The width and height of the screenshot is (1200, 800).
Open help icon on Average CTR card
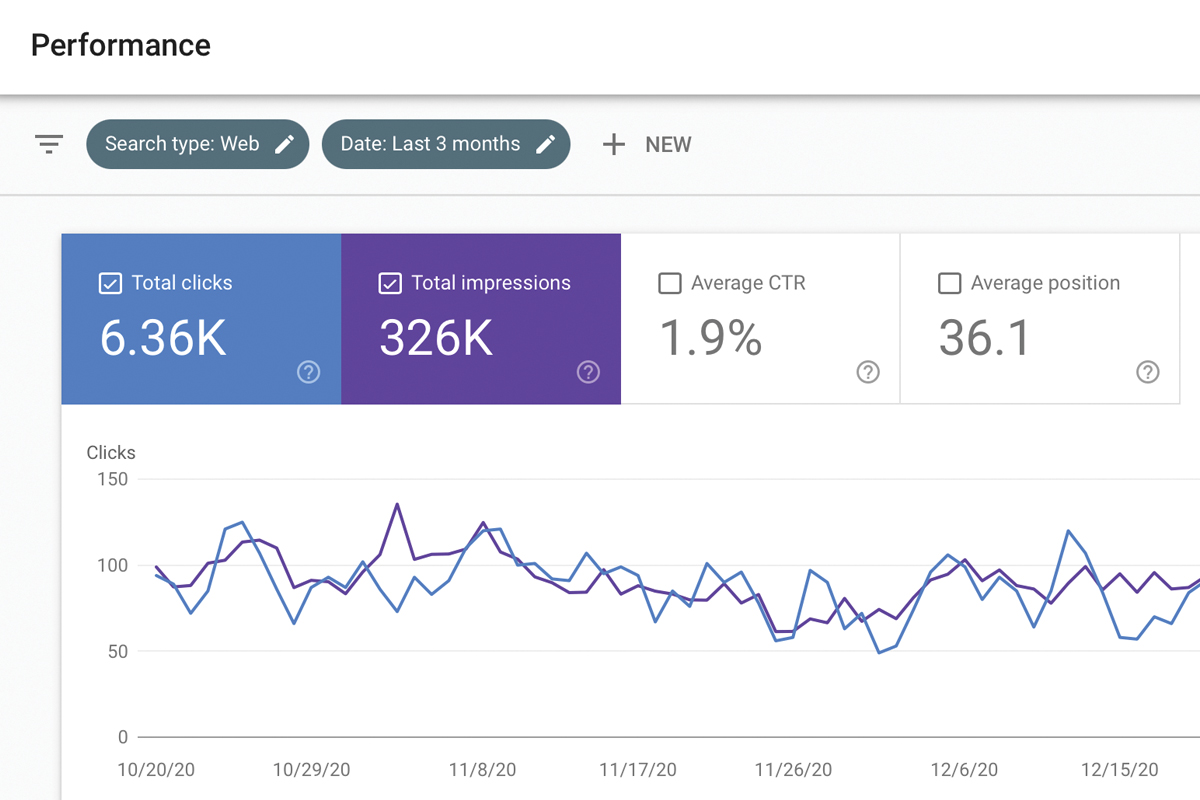pyautogui.click(x=868, y=372)
